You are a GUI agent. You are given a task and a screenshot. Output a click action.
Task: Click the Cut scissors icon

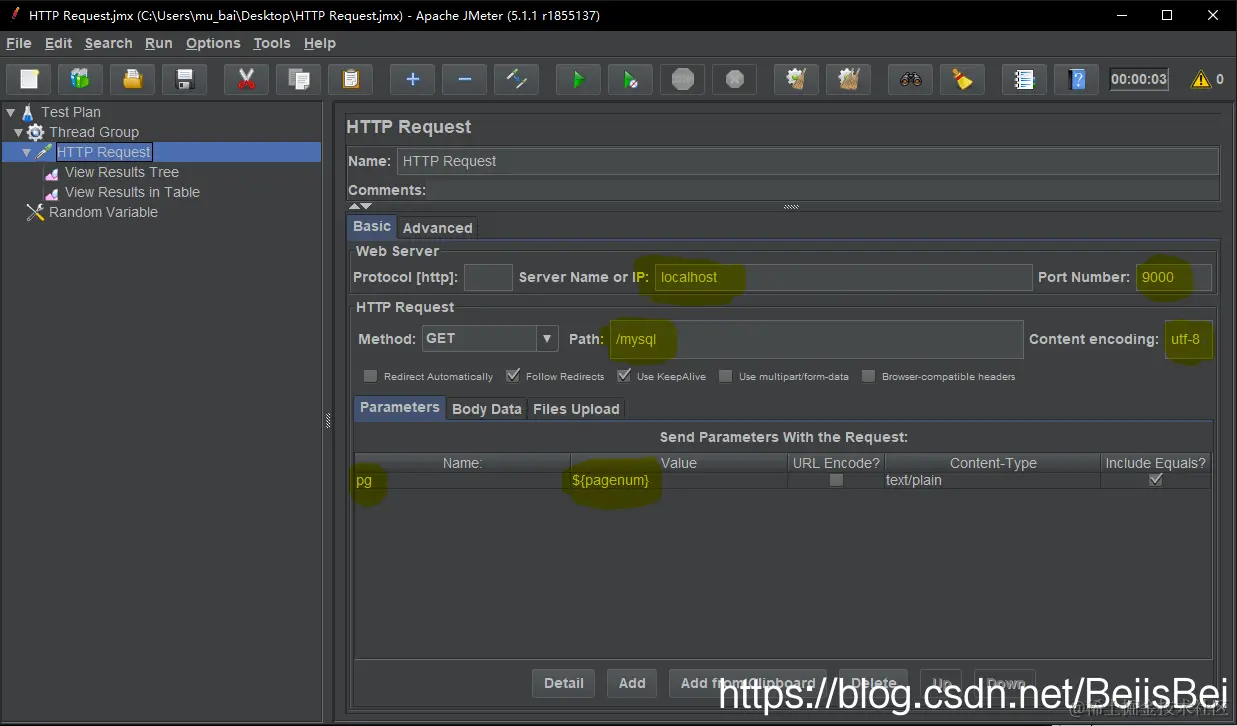[246, 79]
